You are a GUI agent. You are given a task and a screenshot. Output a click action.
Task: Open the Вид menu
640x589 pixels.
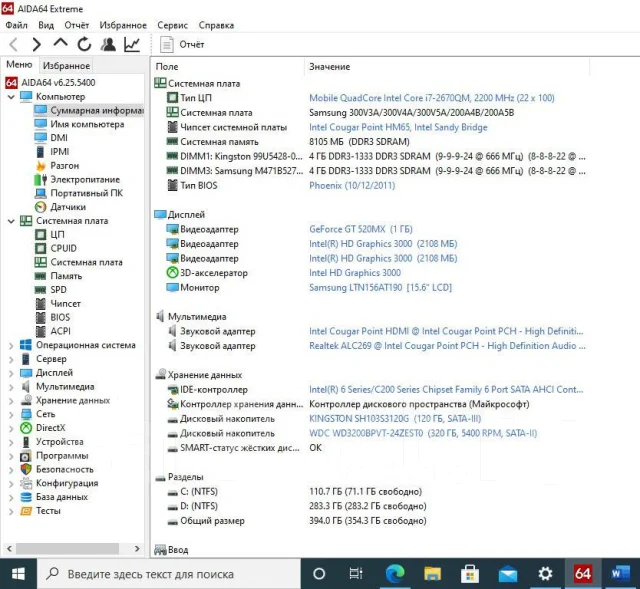point(46,25)
